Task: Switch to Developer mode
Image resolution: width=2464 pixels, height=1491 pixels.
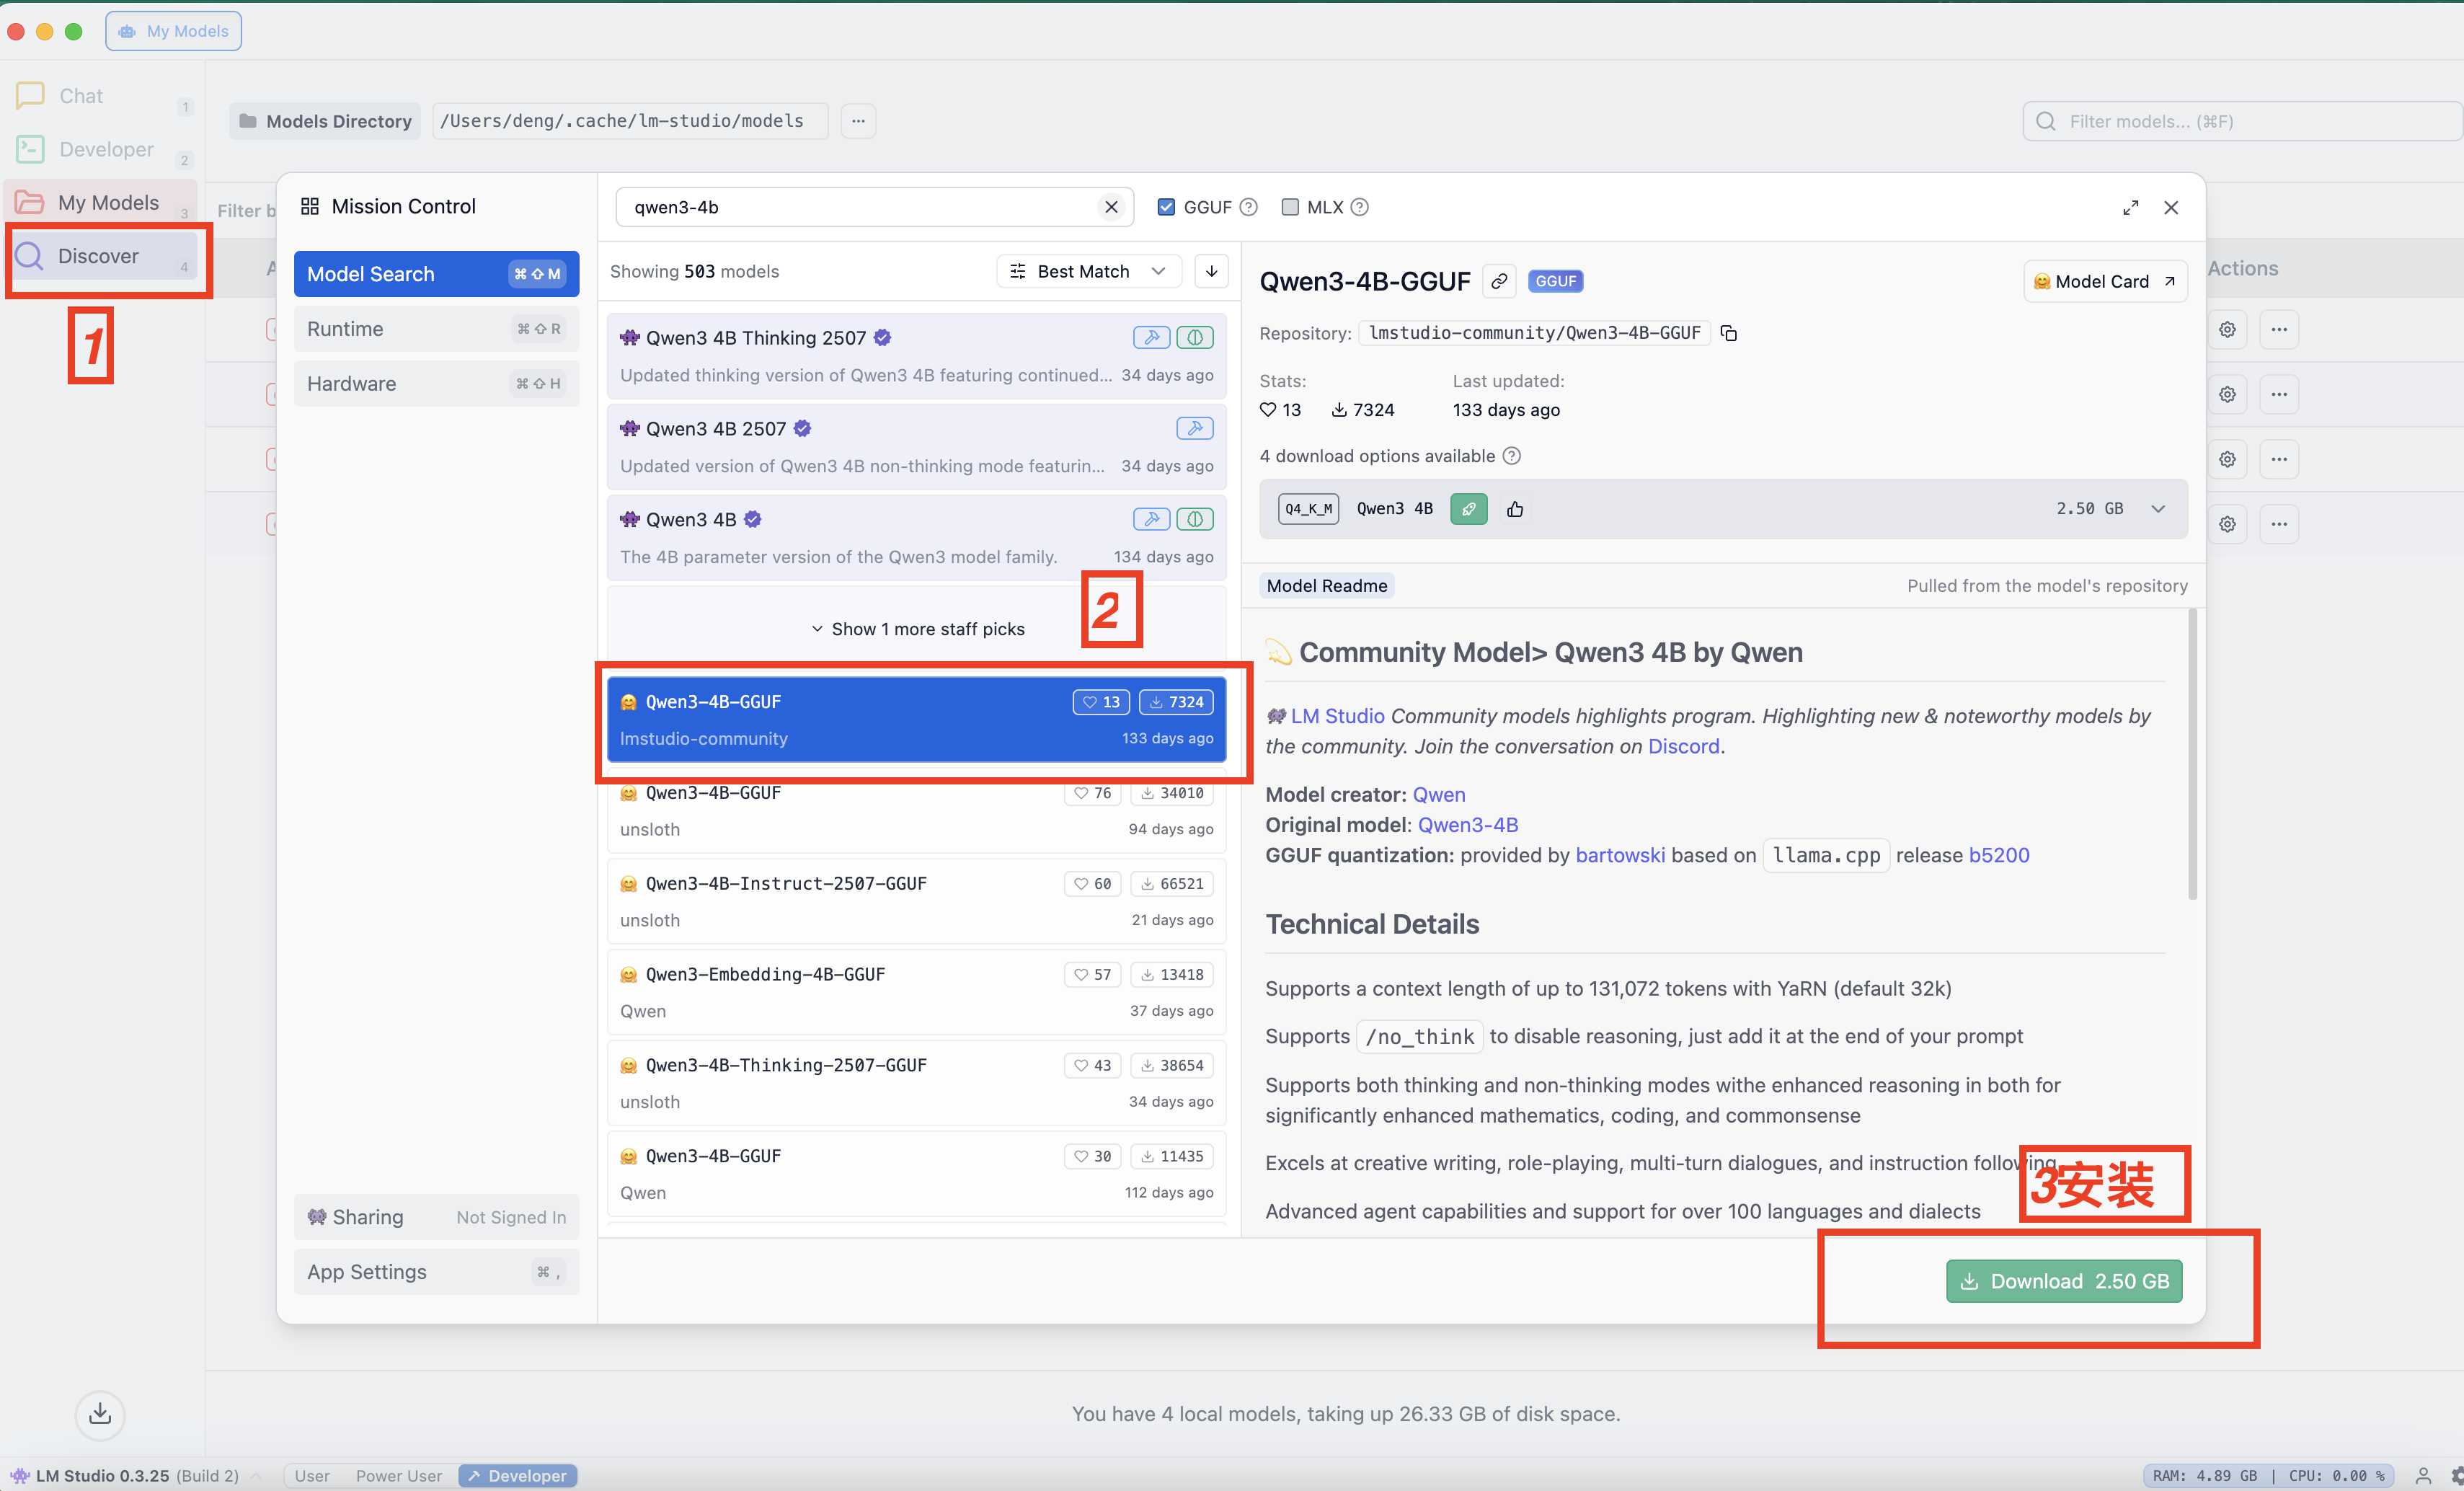Action: point(517,1475)
